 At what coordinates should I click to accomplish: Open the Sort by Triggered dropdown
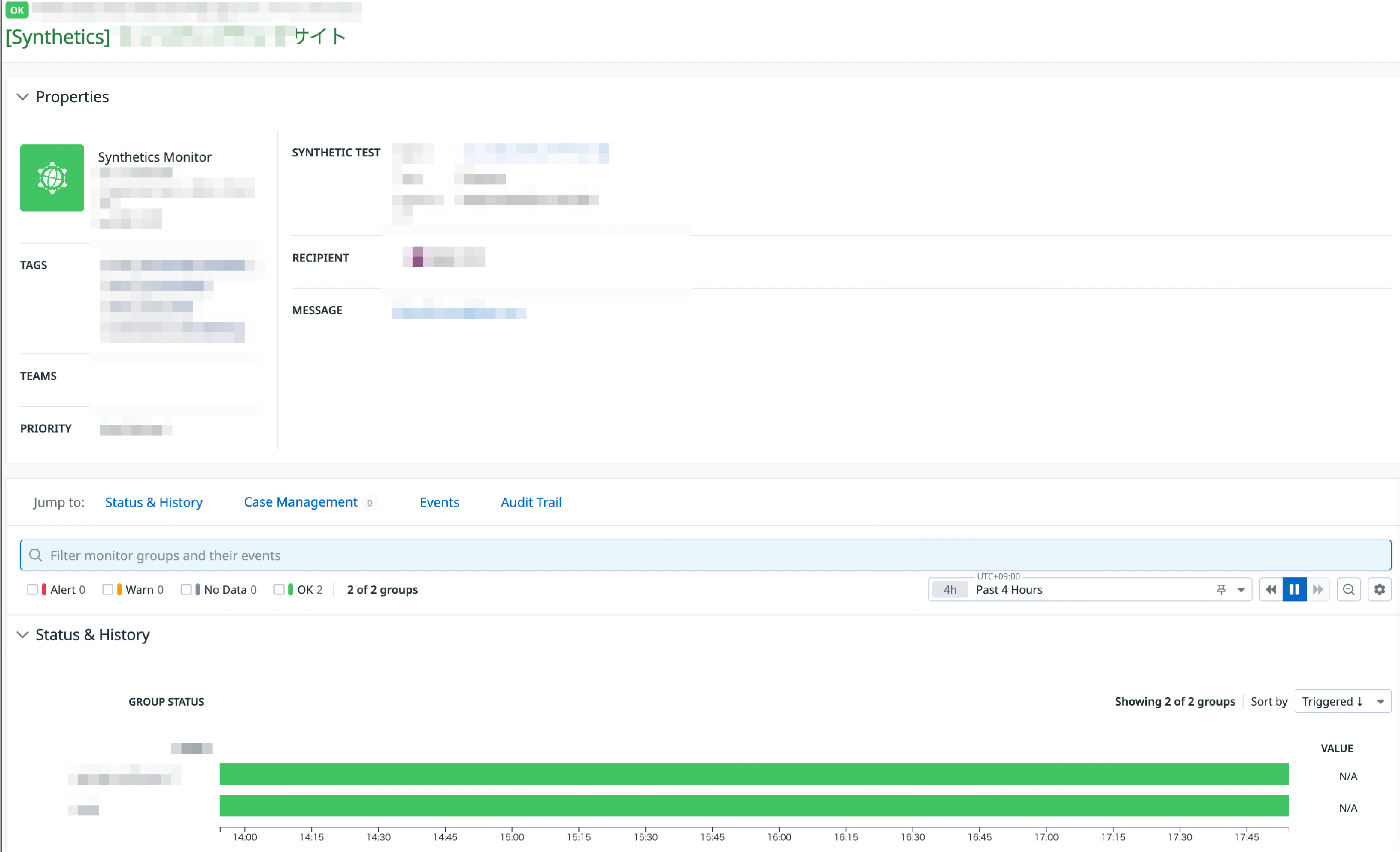[1343, 701]
